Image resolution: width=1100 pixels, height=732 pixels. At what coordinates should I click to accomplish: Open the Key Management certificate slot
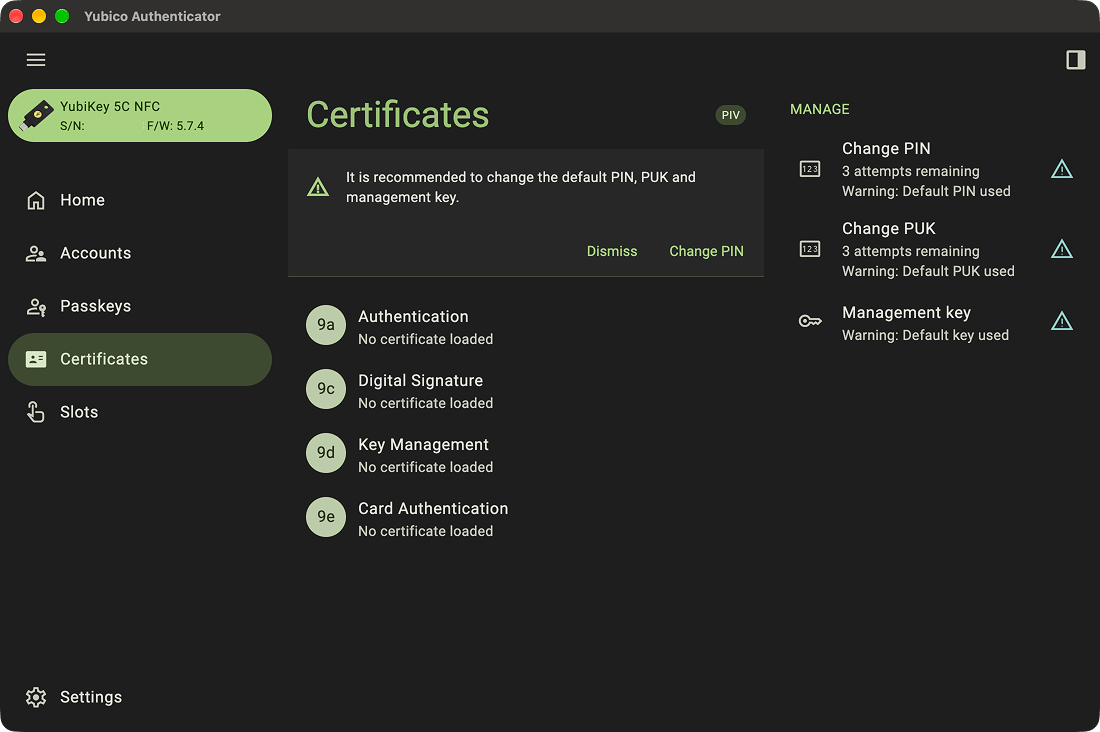pos(526,454)
